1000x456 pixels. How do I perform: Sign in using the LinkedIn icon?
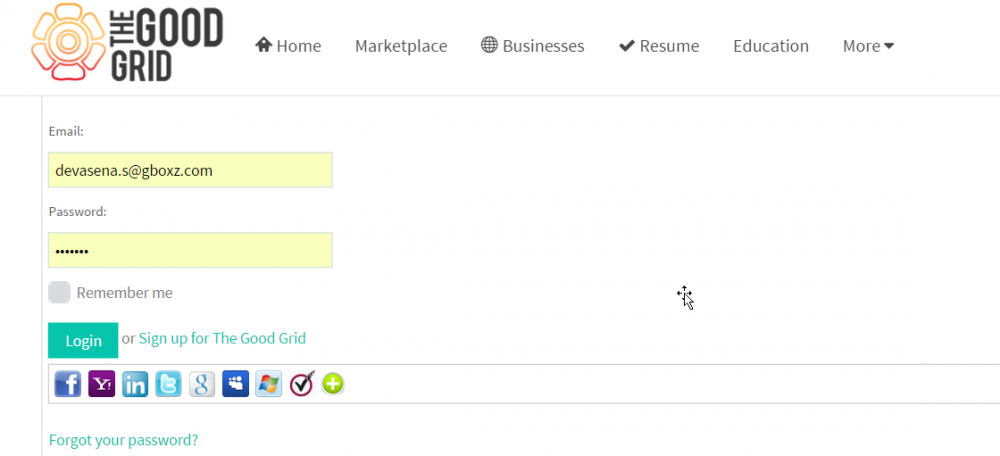click(135, 384)
